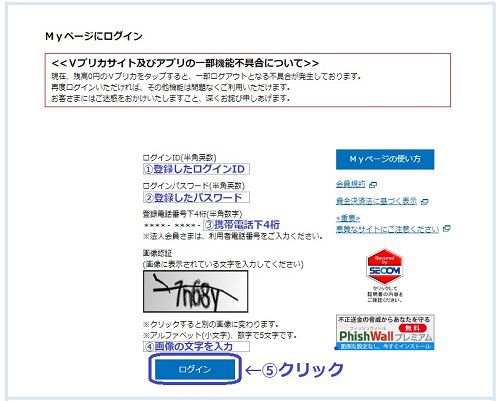Click the 《重要》 link text
The height and width of the screenshot is (401, 500).
(348, 218)
